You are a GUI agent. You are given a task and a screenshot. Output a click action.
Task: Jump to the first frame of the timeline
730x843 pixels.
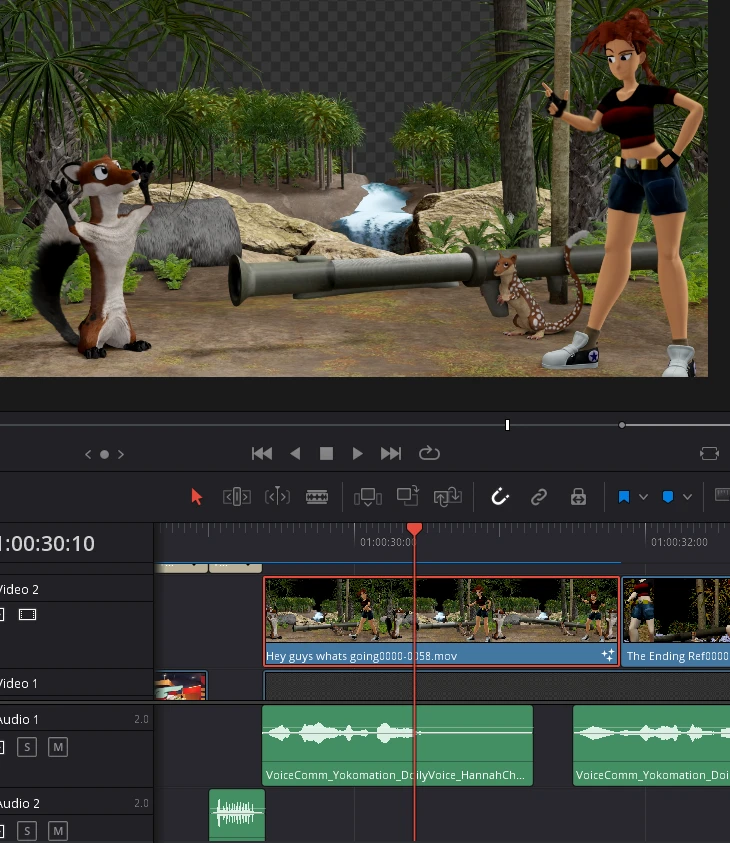pyautogui.click(x=262, y=454)
